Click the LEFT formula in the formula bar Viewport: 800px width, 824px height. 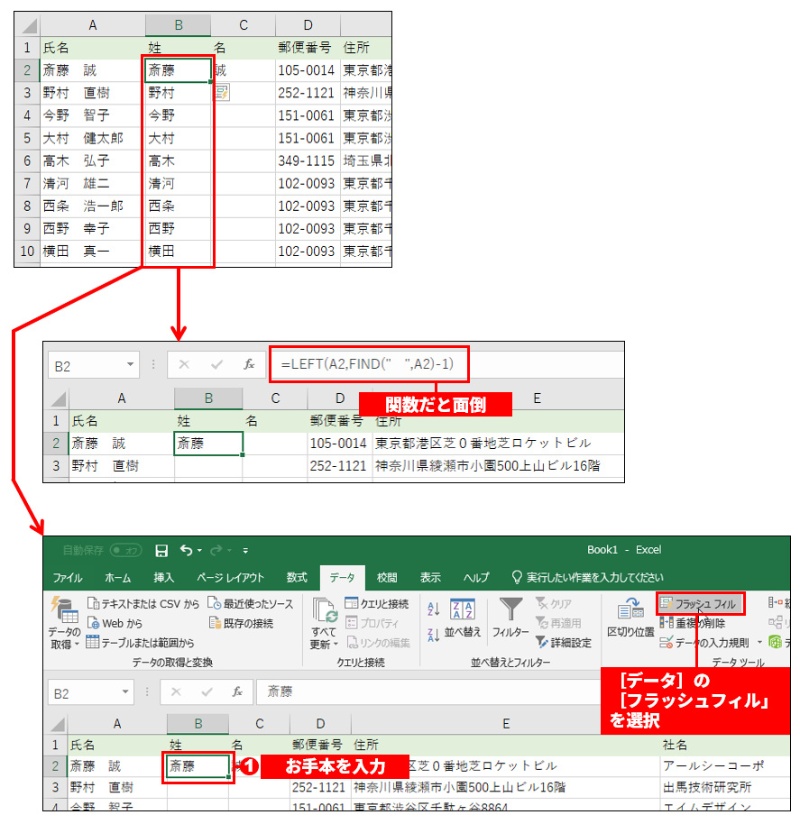(x=366, y=364)
